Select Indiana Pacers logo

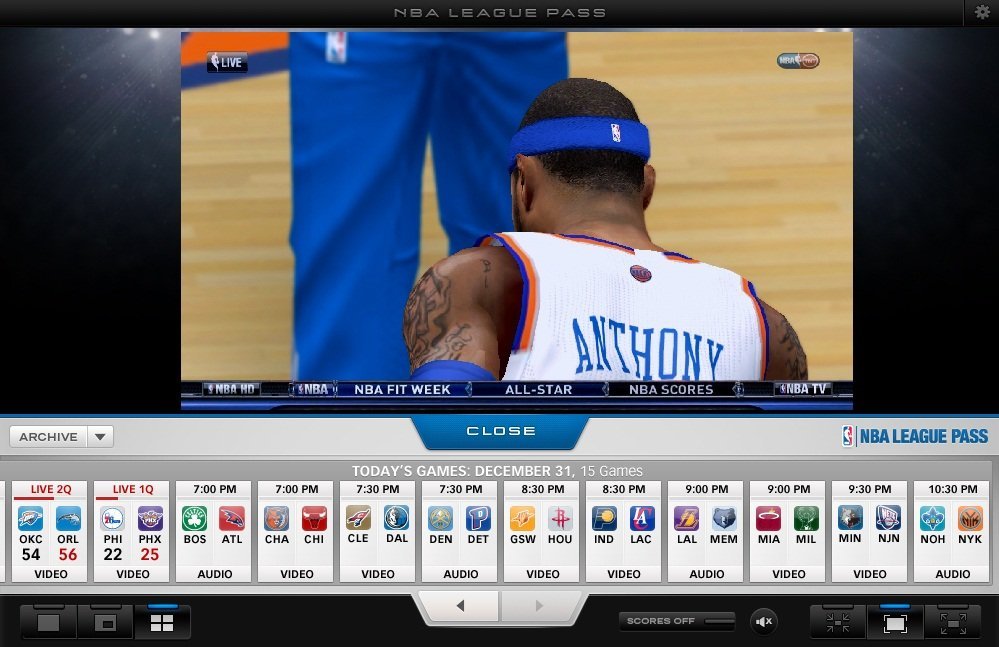pos(604,518)
